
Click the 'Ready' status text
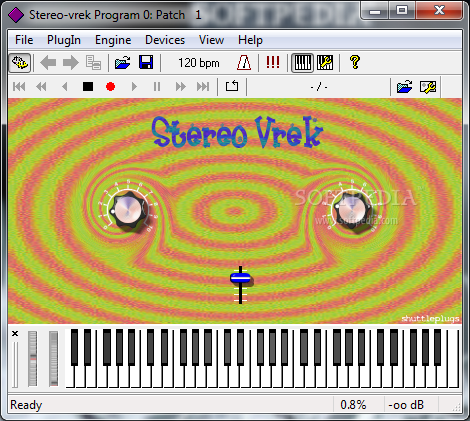tap(26, 405)
